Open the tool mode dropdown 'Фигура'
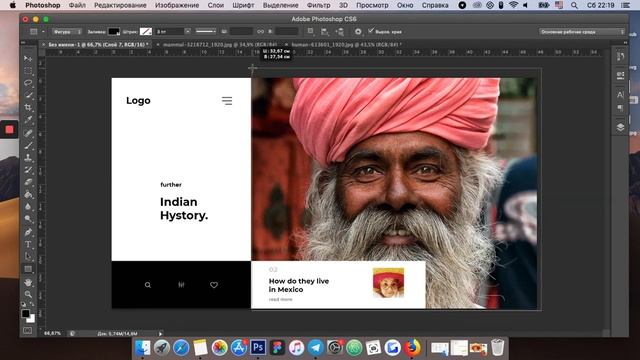 click(x=67, y=31)
